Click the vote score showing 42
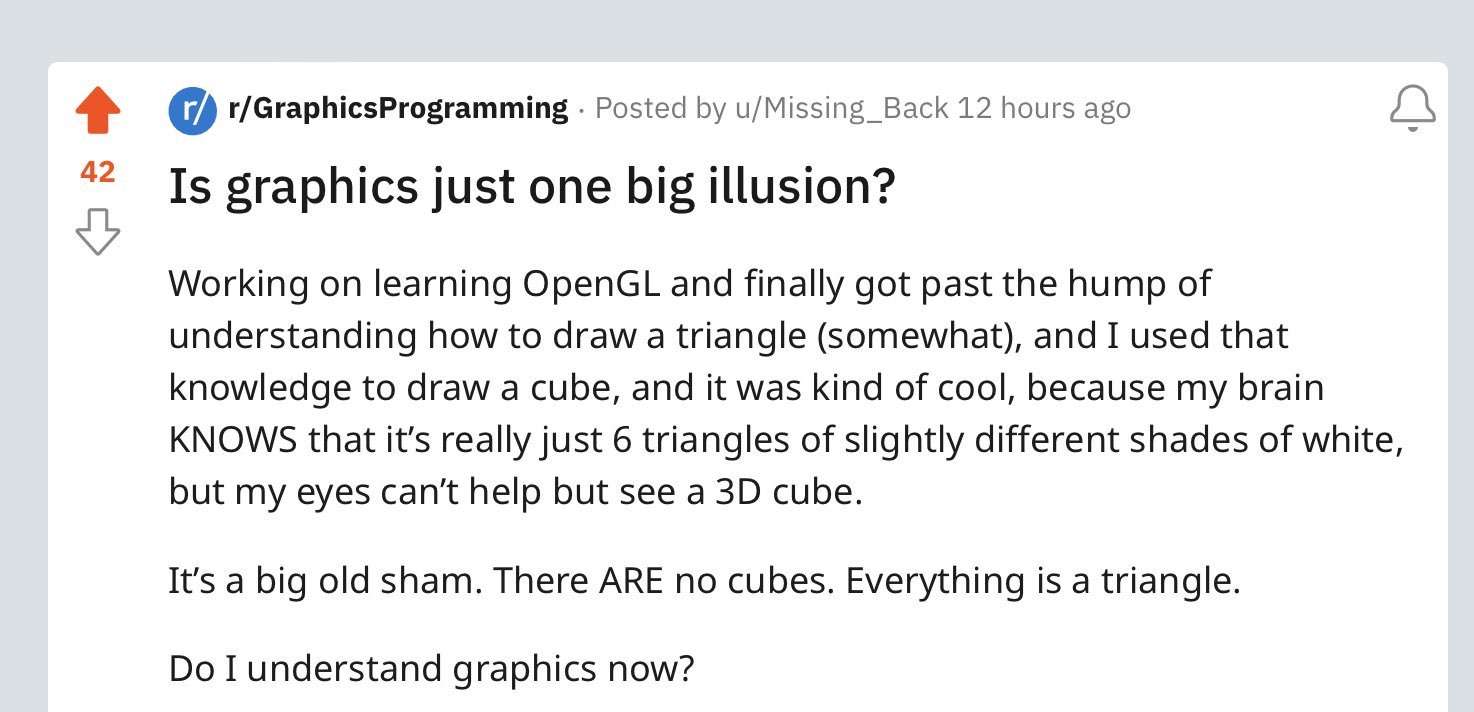The width and height of the screenshot is (1474, 712). 97,172
